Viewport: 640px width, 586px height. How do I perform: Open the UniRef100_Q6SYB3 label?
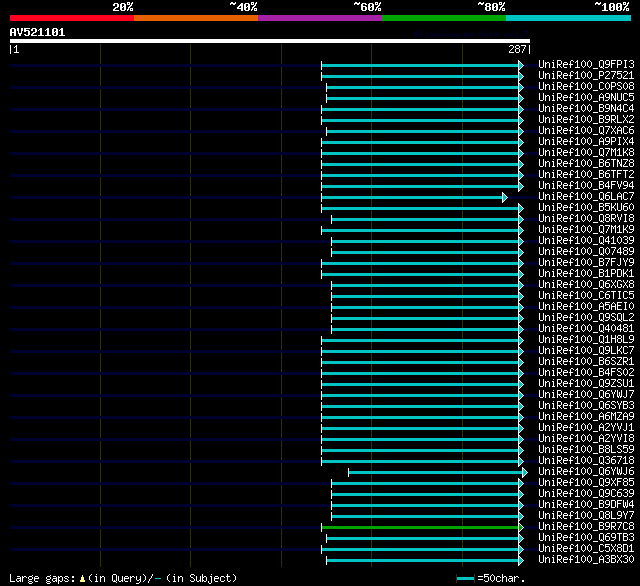[x=586, y=406]
